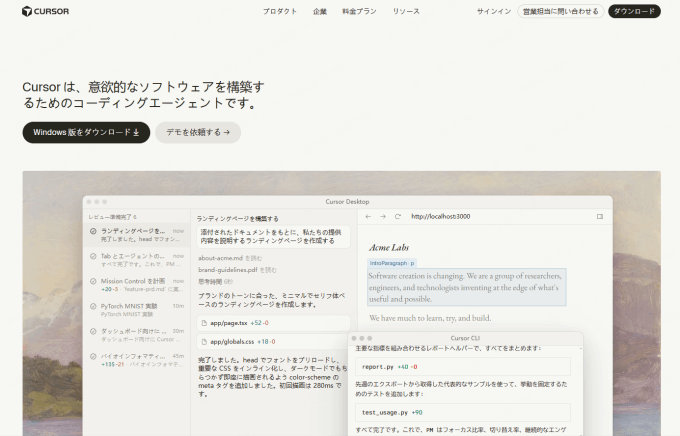The image size is (680, 436).
Task: Click file icon beside app/page.tsx
Action: click(204, 323)
